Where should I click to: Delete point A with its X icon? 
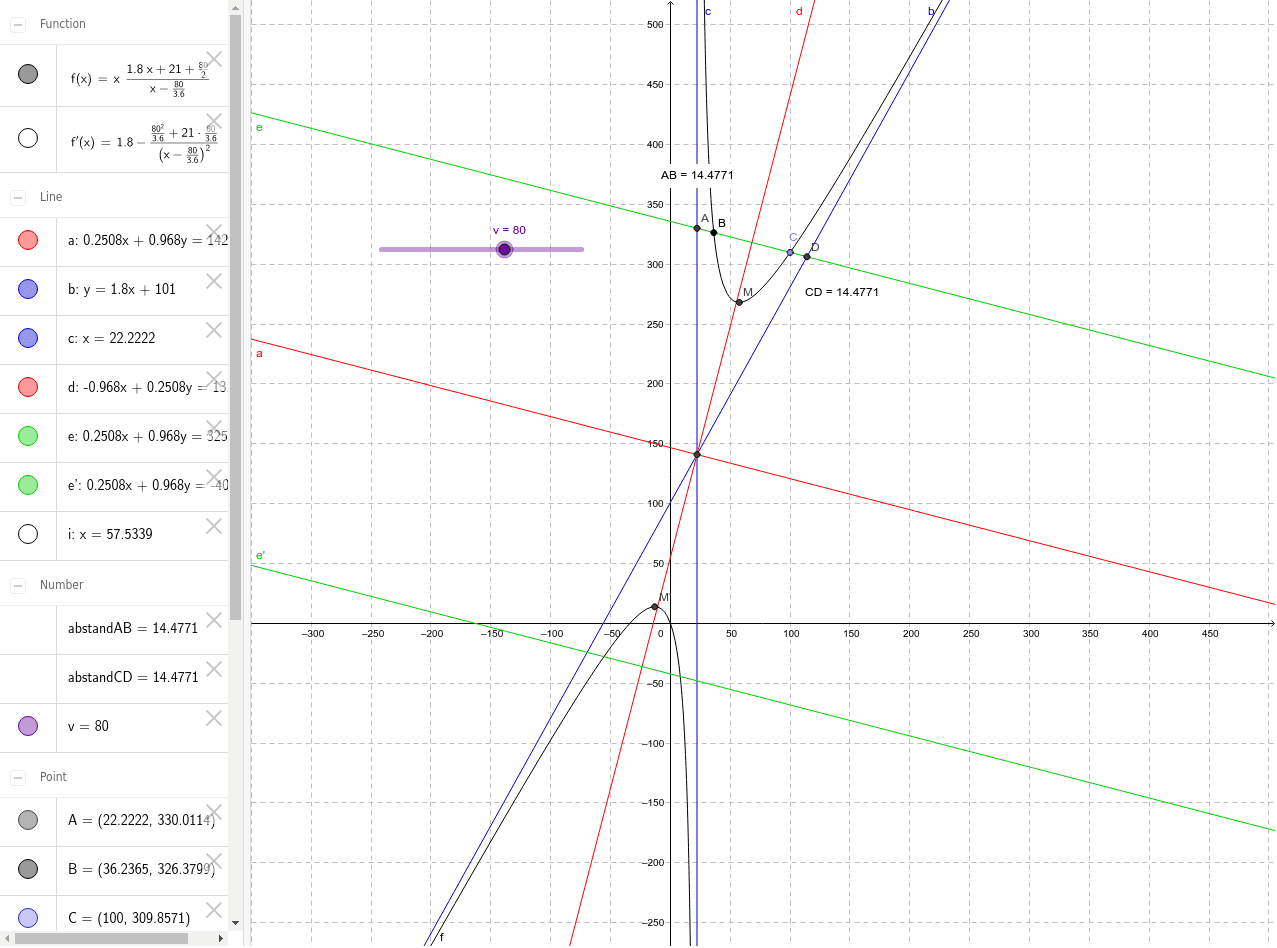click(213, 812)
